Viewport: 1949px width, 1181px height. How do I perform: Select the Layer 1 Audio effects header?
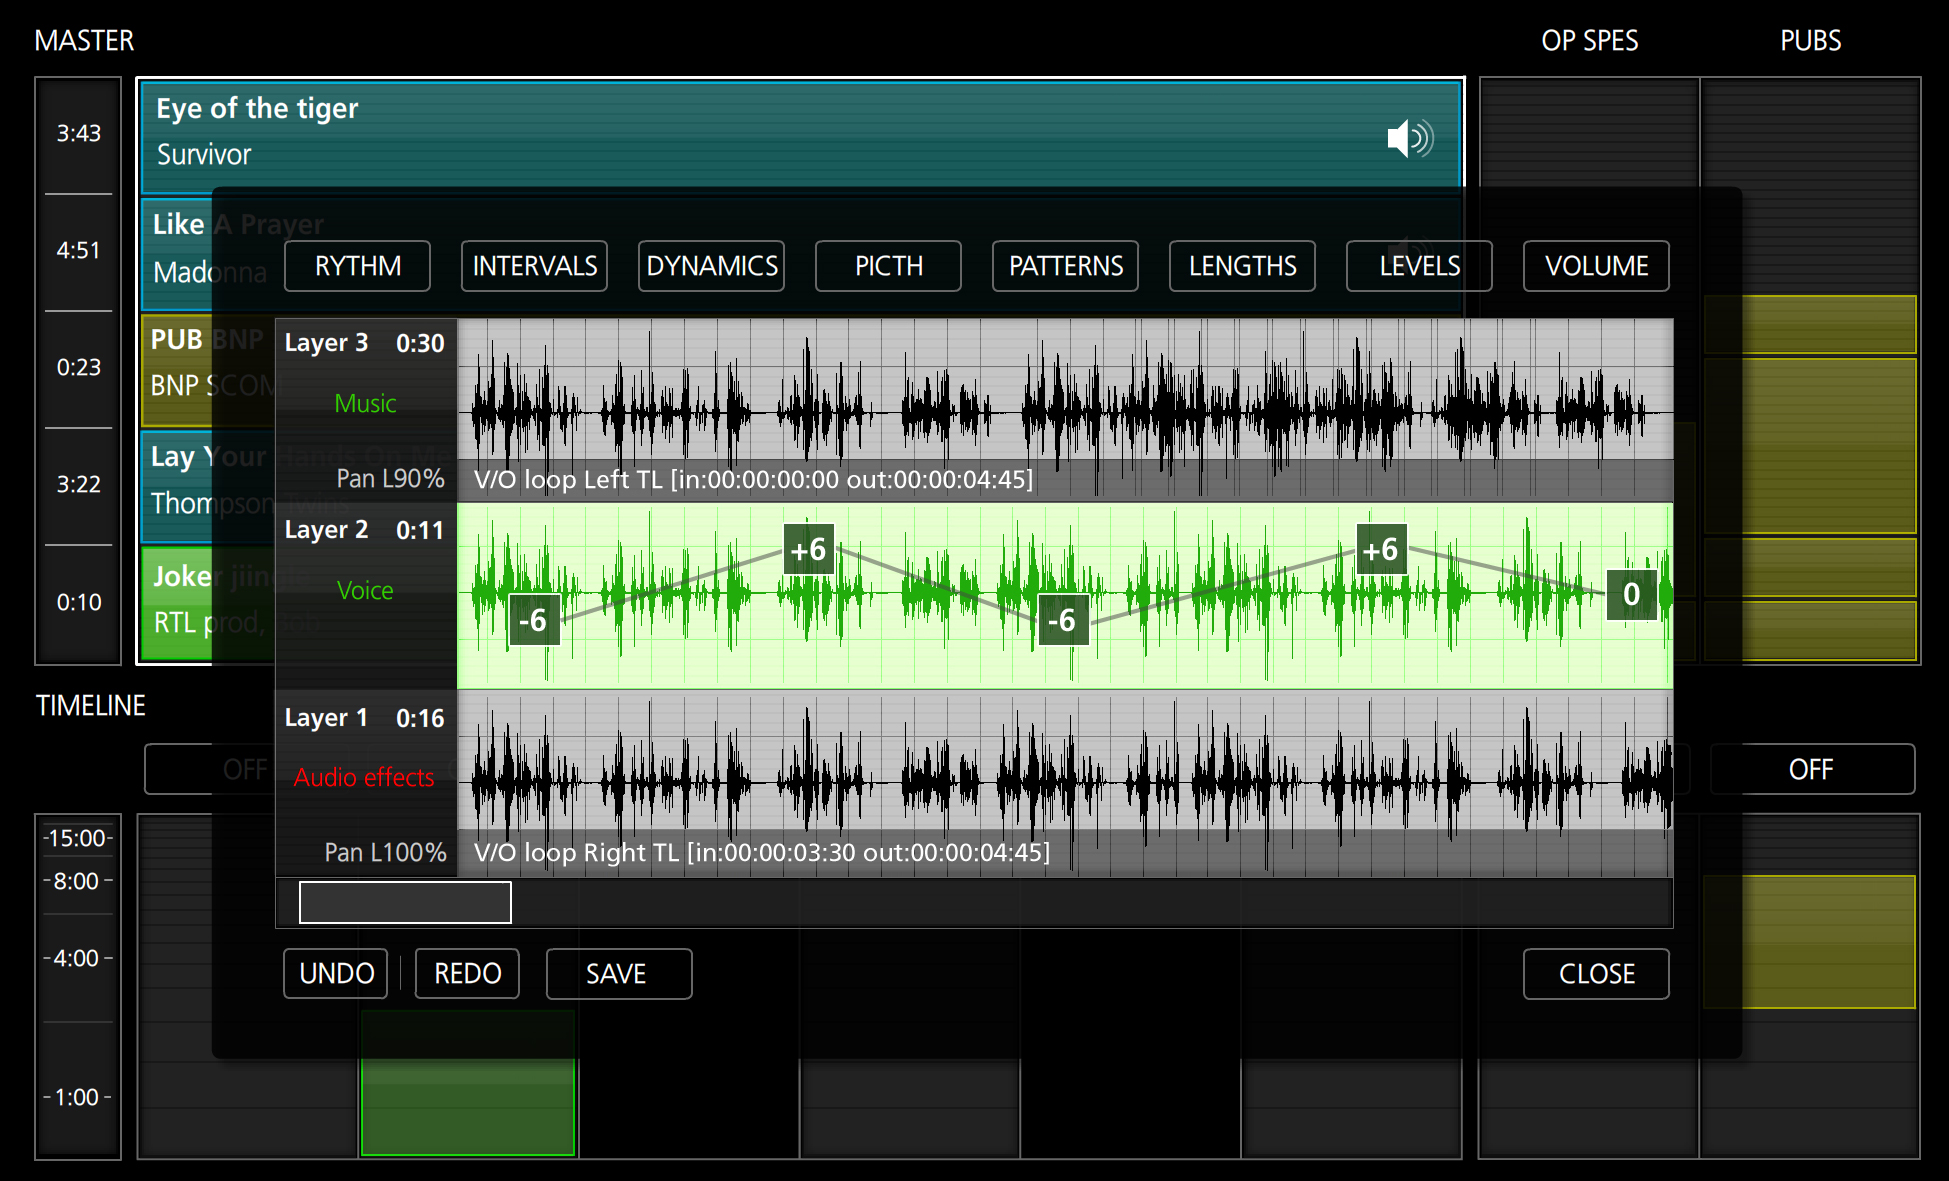tap(365, 784)
